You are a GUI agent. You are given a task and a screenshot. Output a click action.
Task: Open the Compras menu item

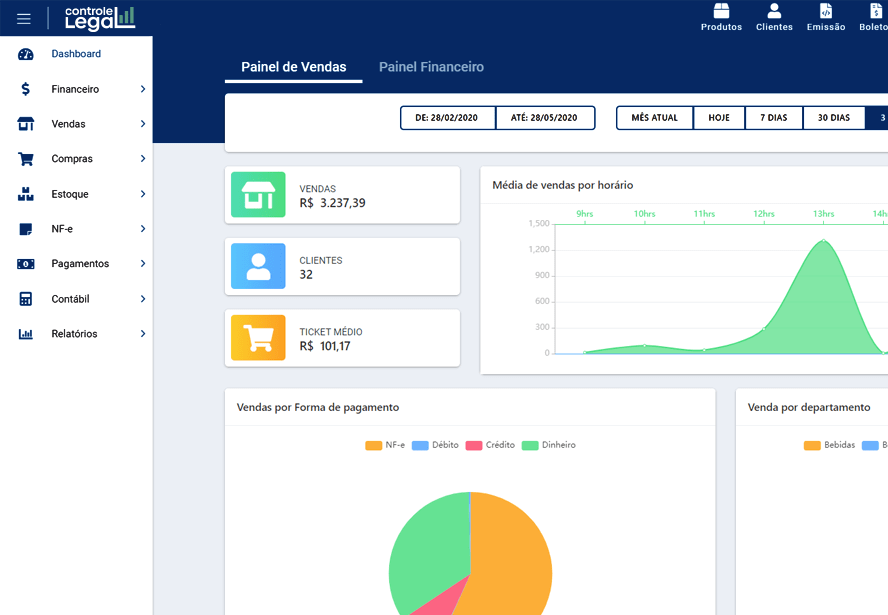tap(76, 159)
